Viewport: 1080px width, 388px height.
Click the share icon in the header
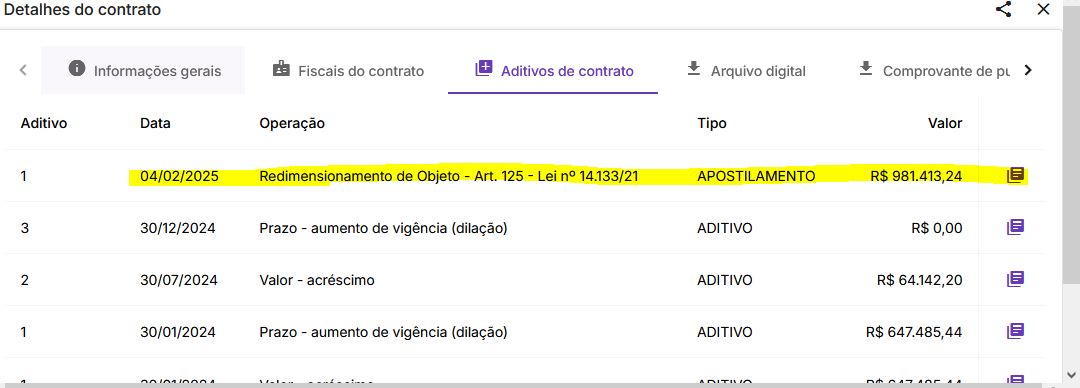pyautogui.click(x=1004, y=10)
